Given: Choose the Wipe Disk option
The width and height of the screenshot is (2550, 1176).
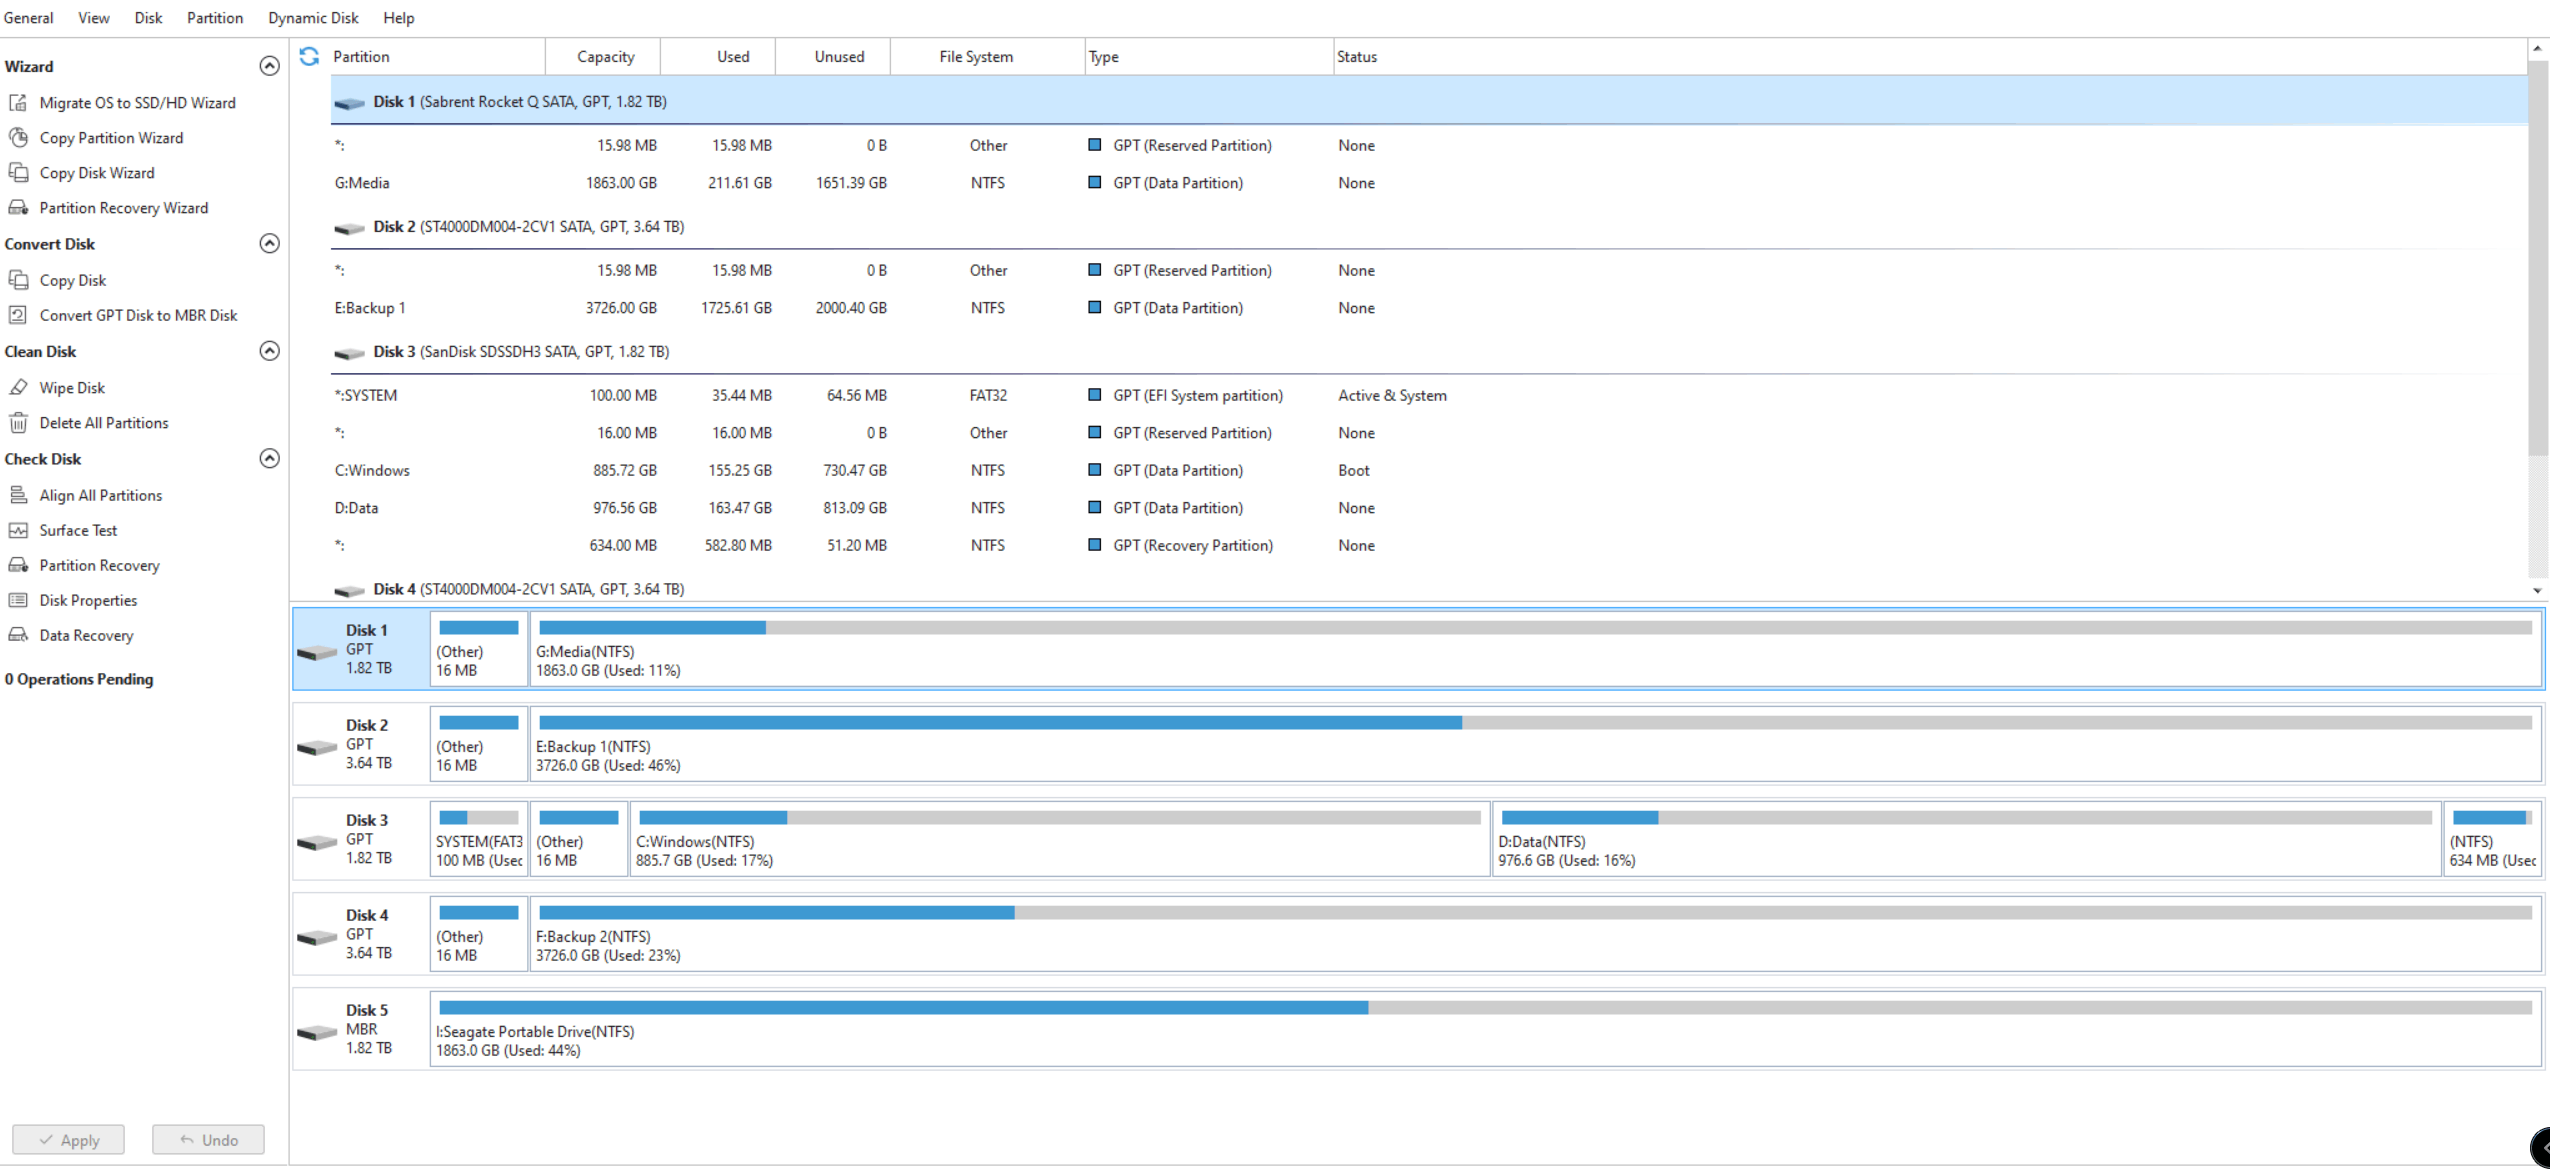Looking at the screenshot, I should click(x=72, y=388).
